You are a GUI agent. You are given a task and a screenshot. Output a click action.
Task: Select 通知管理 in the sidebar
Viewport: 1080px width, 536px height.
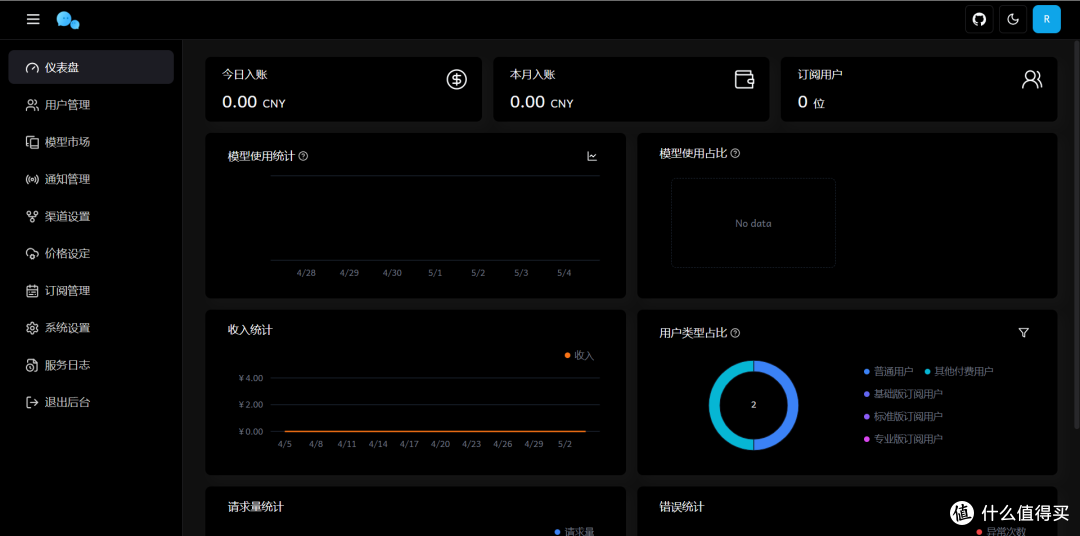pyautogui.click(x=91, y=179)
